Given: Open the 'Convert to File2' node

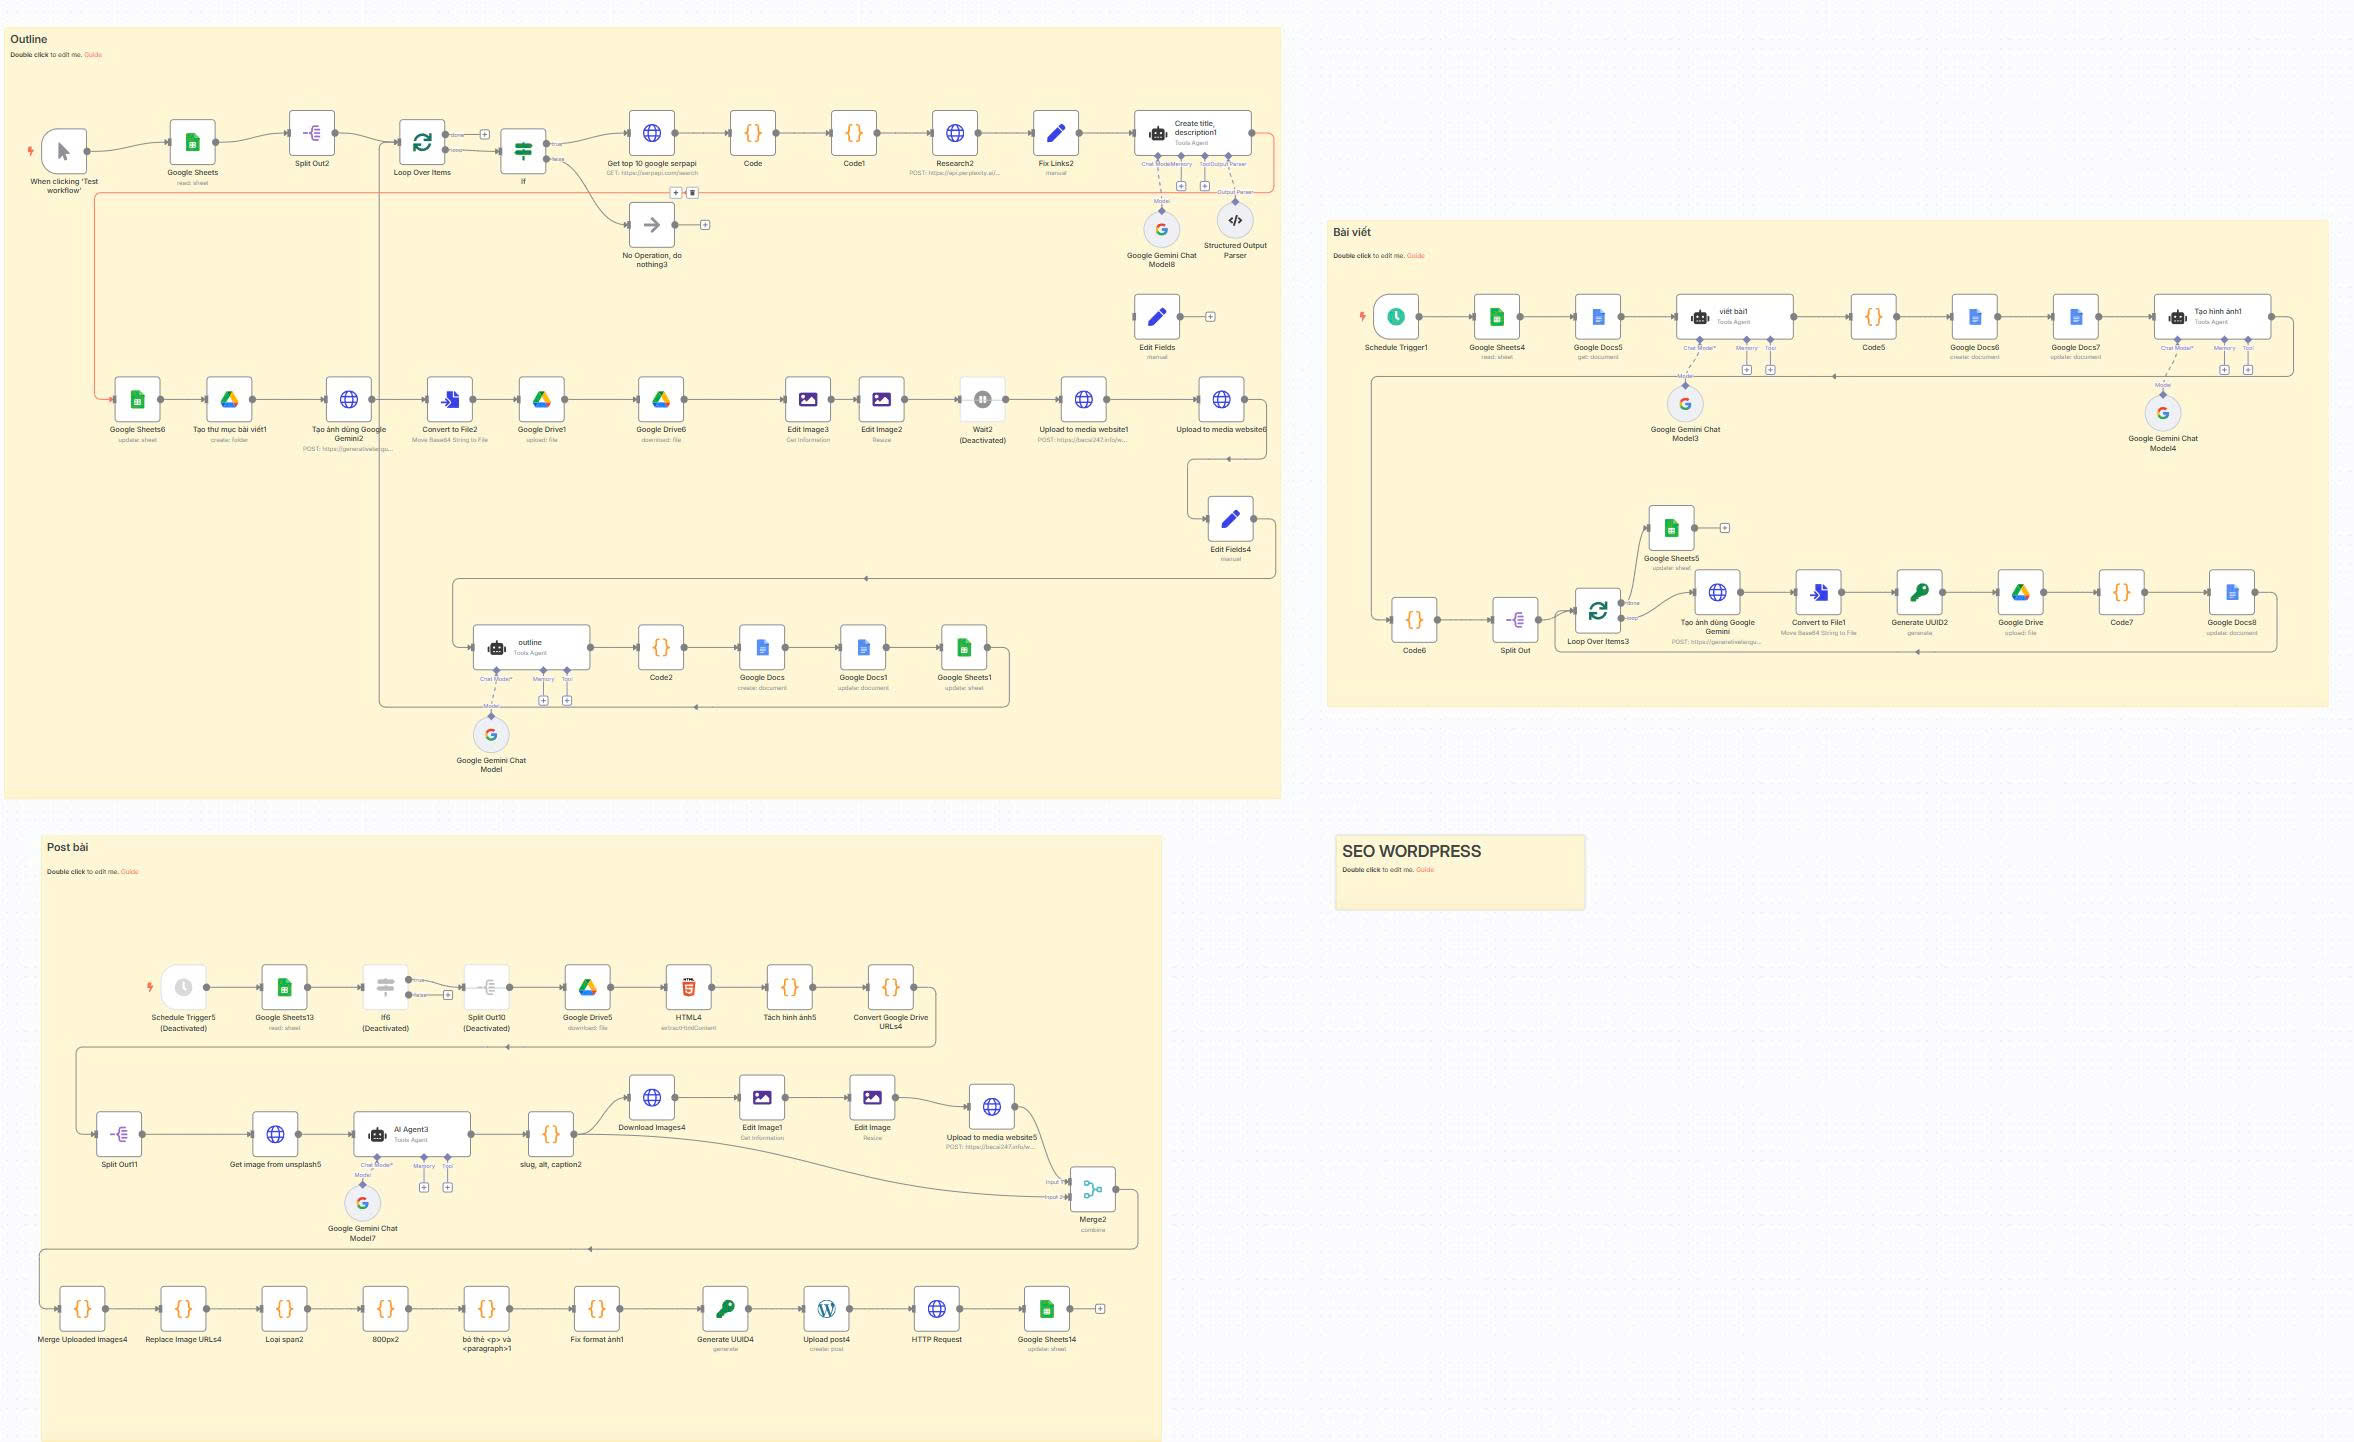Looking at the screenshot, I should pos(449,399).
